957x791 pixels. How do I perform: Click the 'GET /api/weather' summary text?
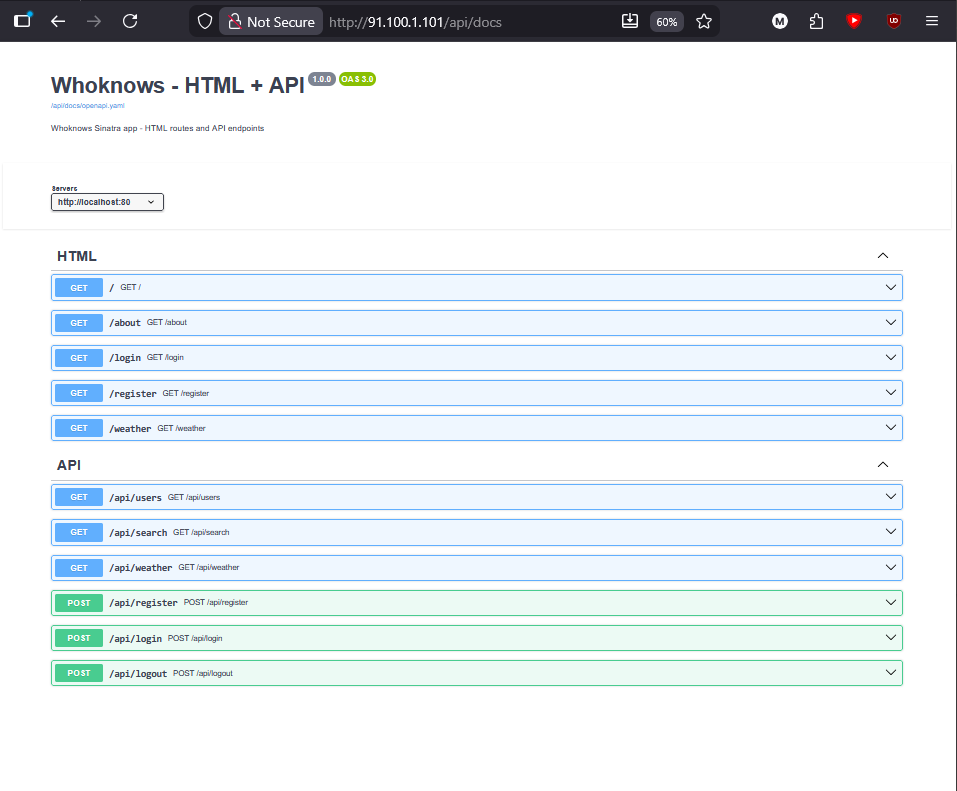click(209, 567)
